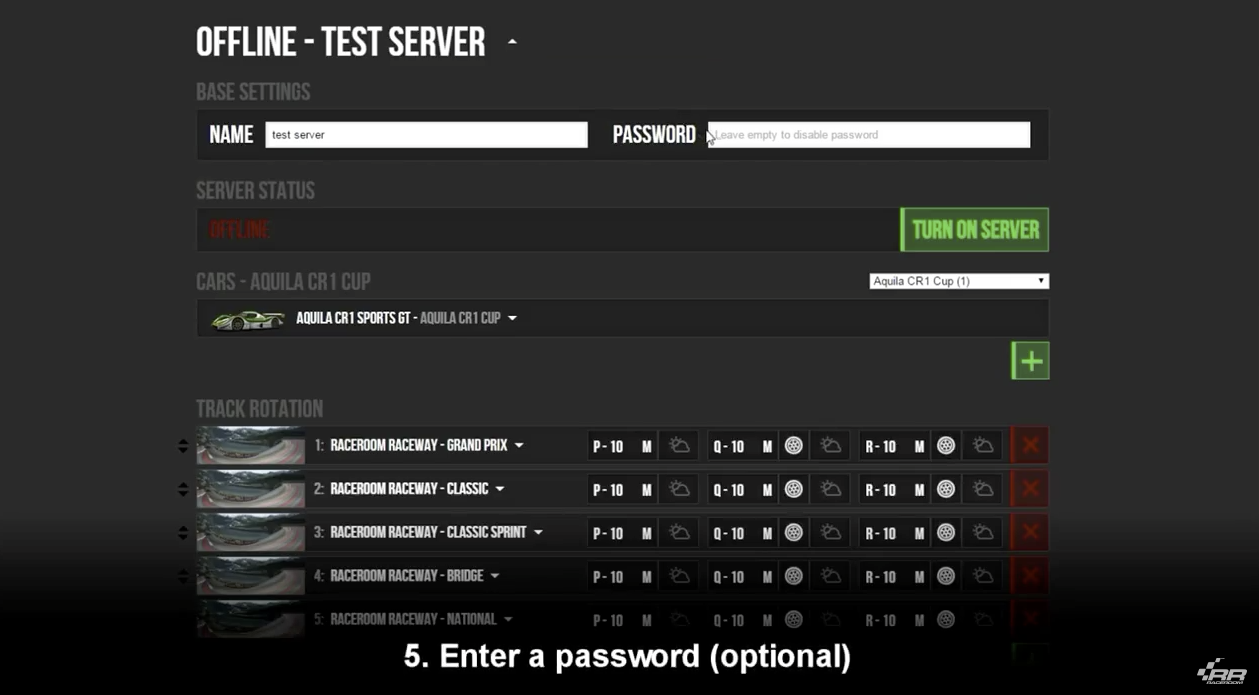
Task: Add a car with the green plus button
Action: pos(1030,361)
